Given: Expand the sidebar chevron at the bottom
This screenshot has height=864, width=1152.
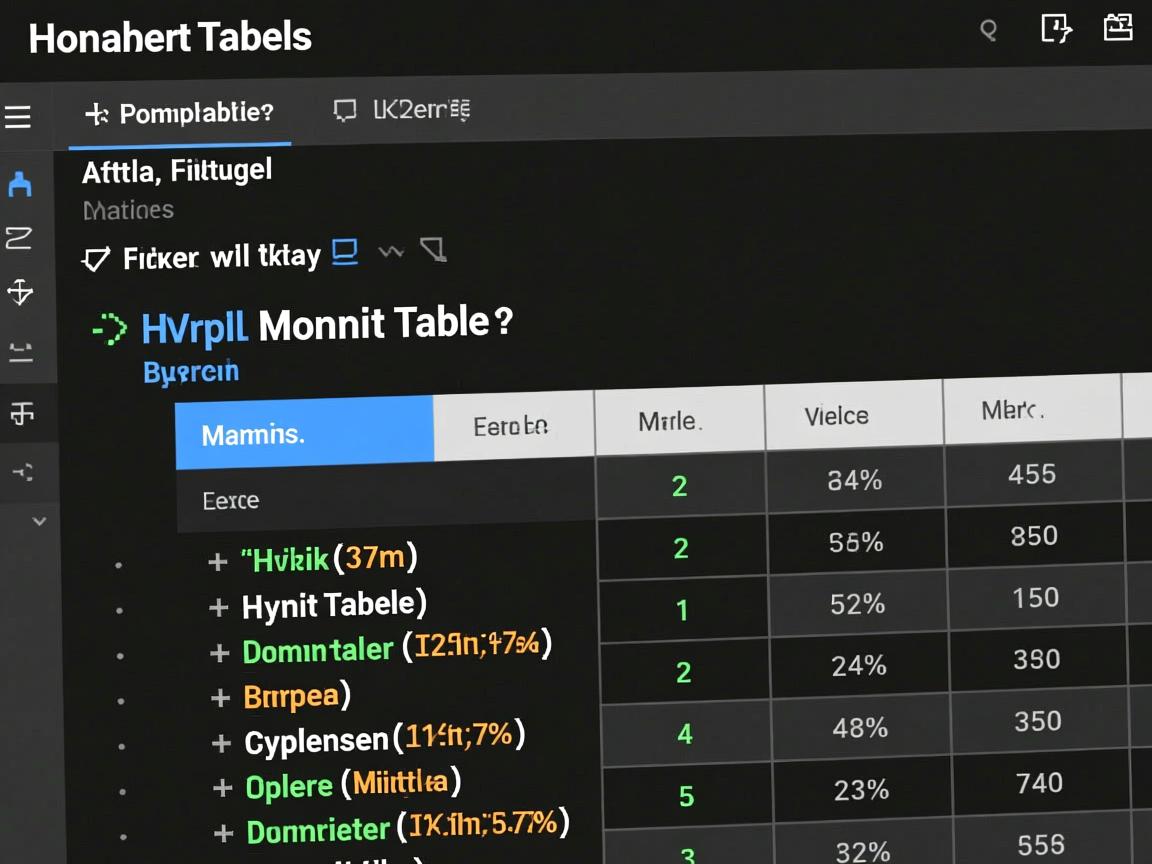Looking at the screenshot, I should pos(39,521).
